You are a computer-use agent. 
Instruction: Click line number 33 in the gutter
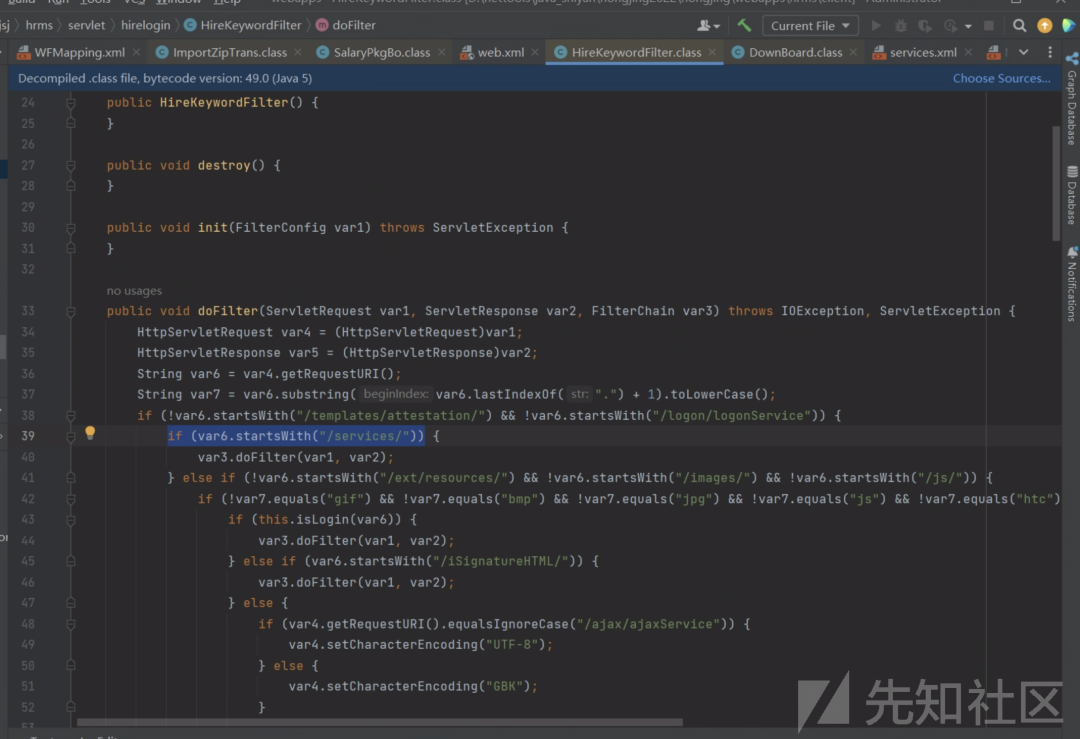click(28, 311)
